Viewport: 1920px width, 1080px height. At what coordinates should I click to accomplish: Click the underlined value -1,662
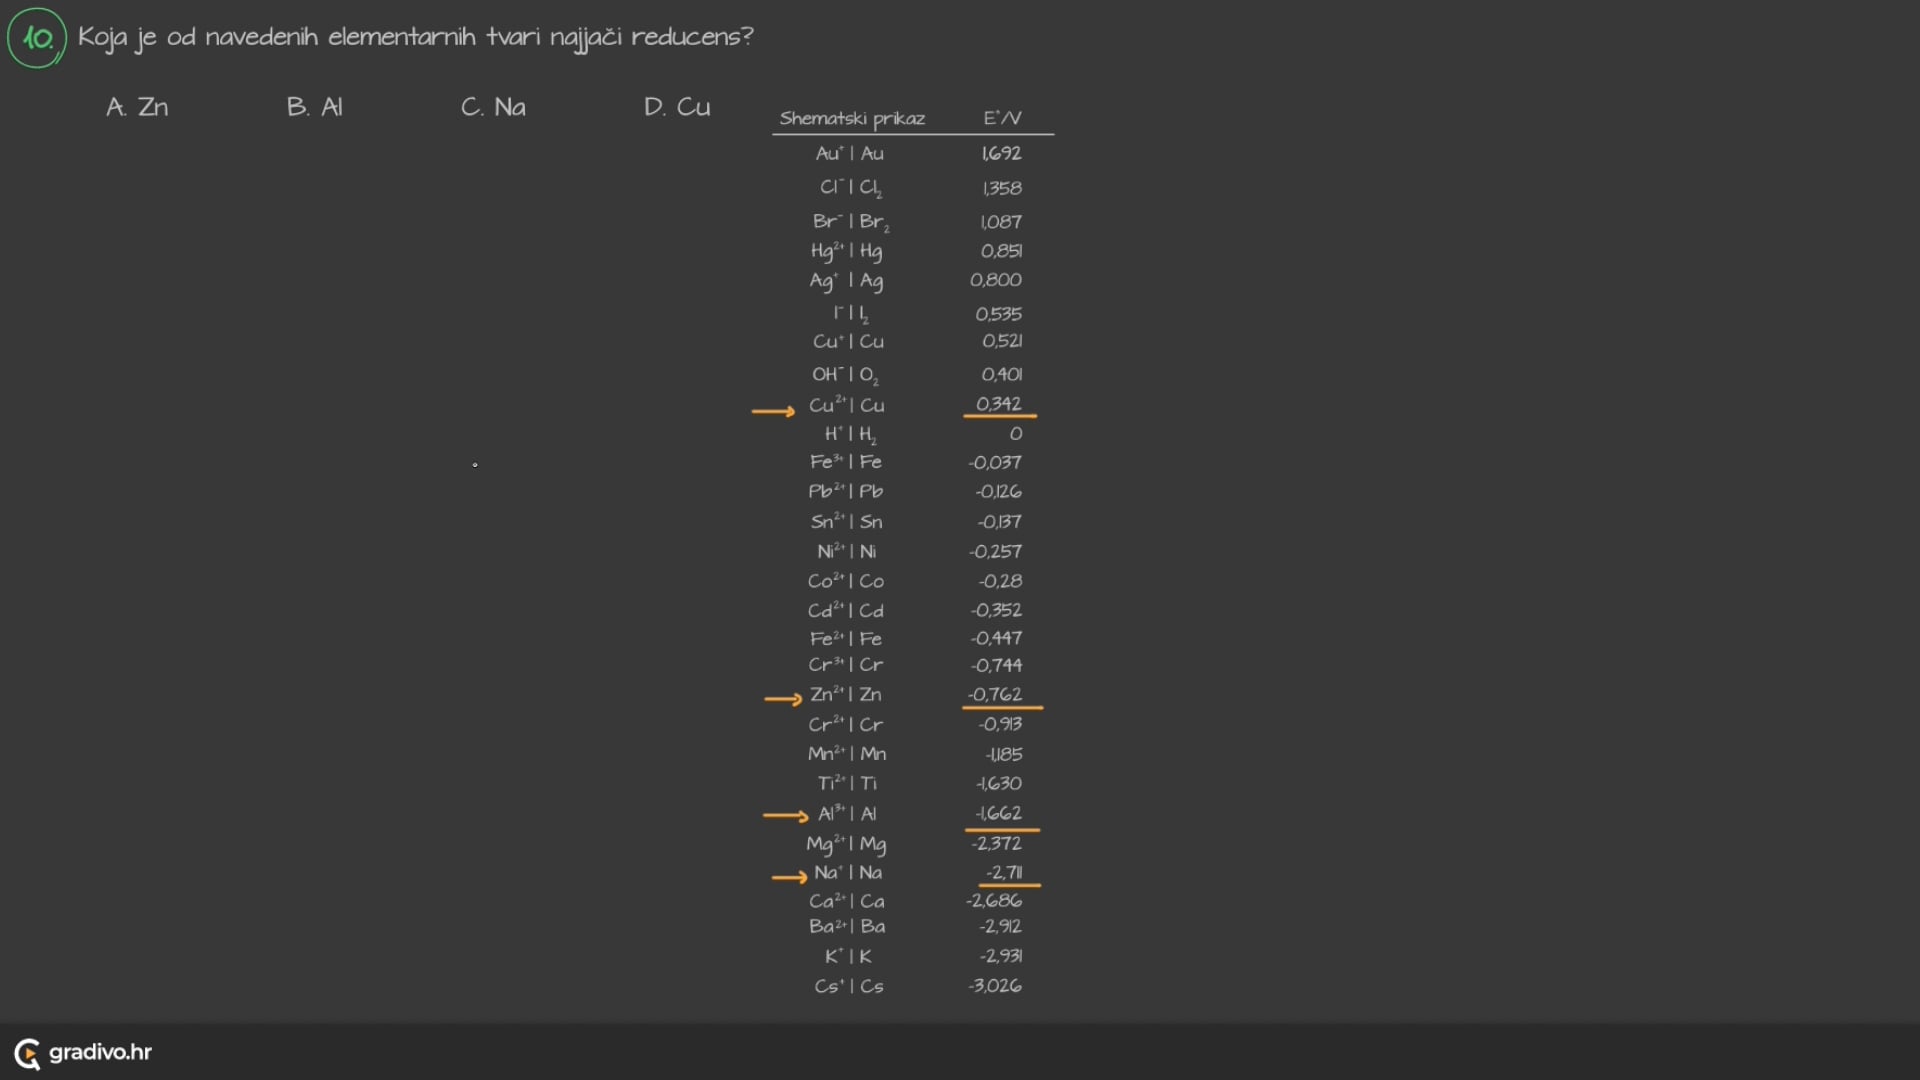(999, 813)
